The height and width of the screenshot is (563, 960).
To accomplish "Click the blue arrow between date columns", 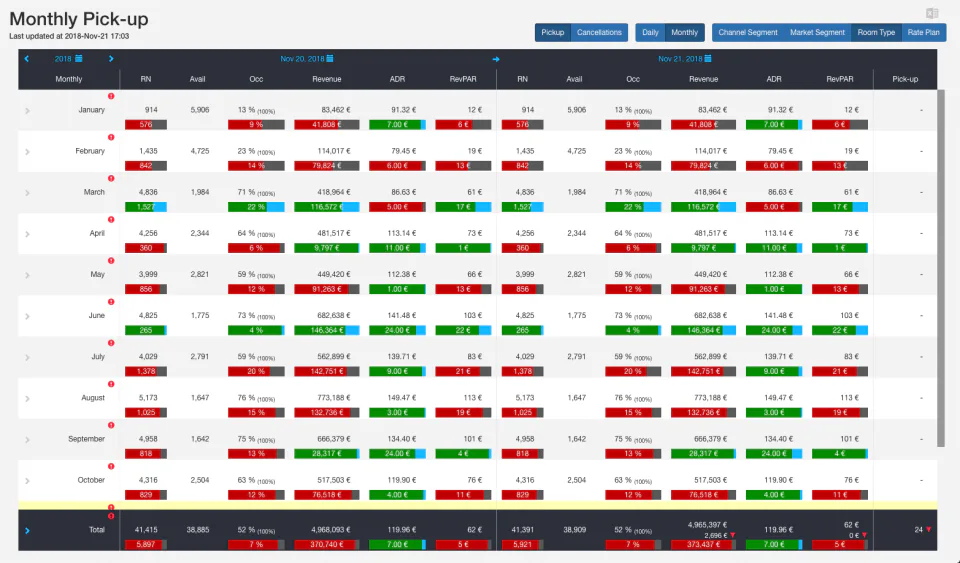I will pyautogui.click(x=496, y=59).
